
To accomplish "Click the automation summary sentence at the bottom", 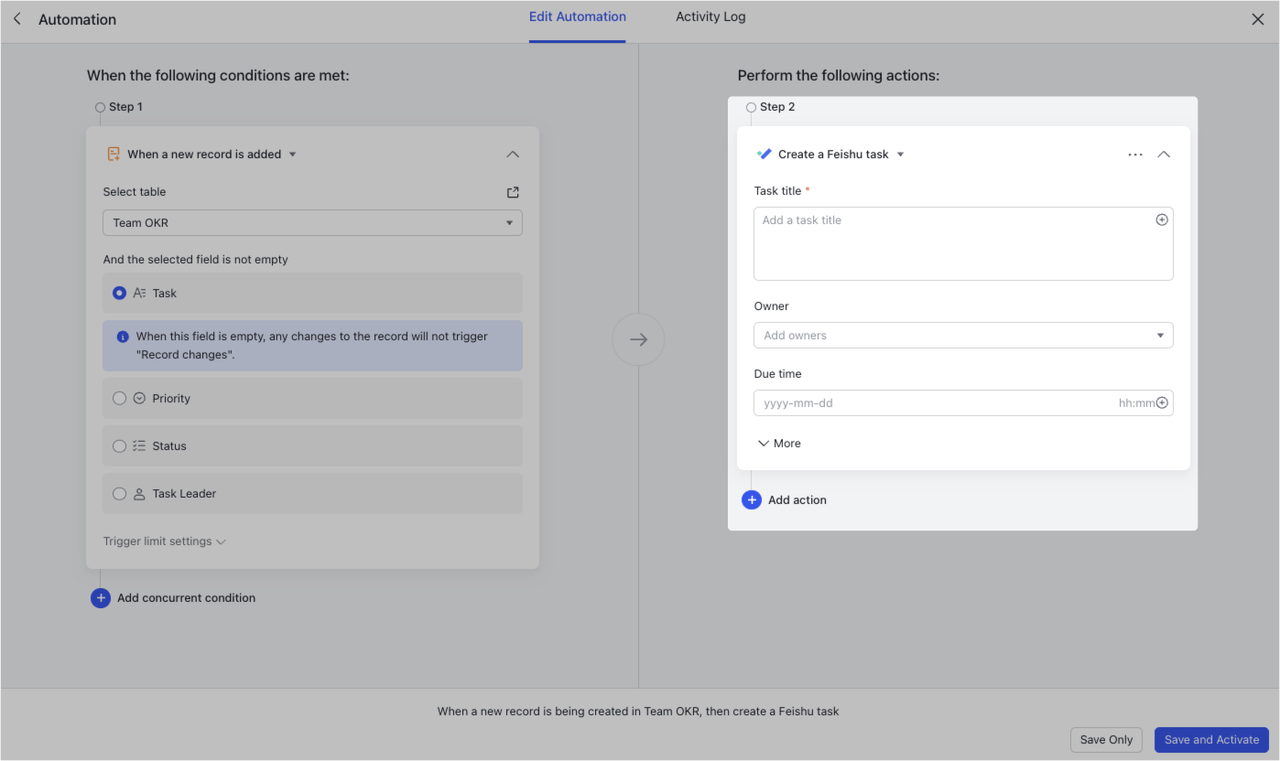I will pyautogui.click(x=638, y=712).
